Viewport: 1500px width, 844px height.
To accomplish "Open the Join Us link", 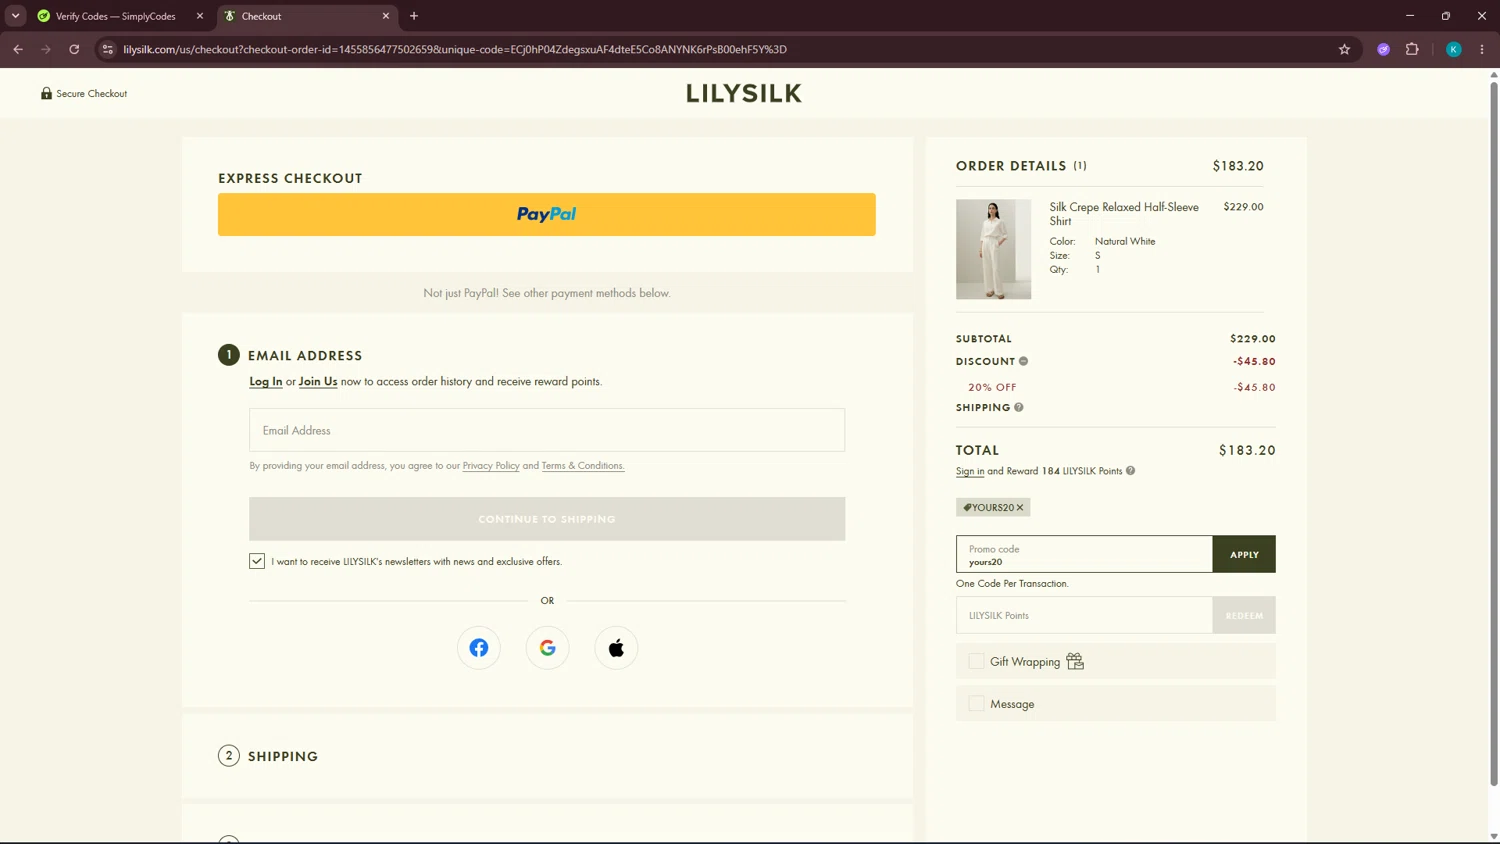I will [x=318, y=381].
